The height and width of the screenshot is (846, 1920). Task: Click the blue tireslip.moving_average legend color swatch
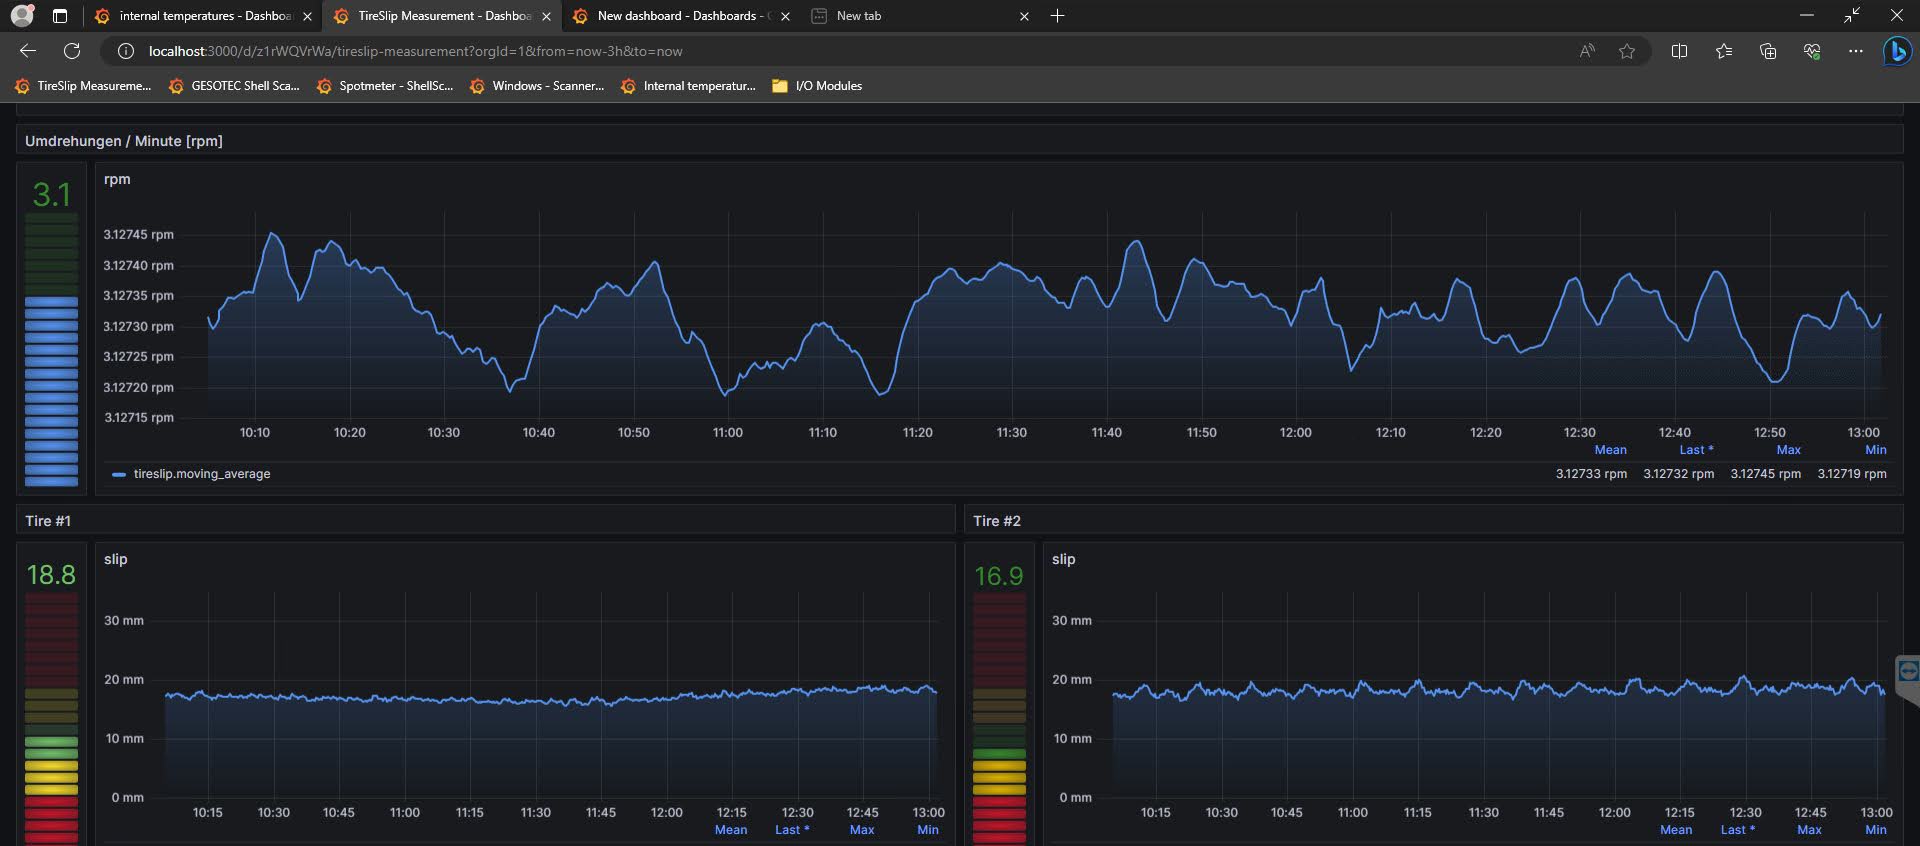point(119,474)
